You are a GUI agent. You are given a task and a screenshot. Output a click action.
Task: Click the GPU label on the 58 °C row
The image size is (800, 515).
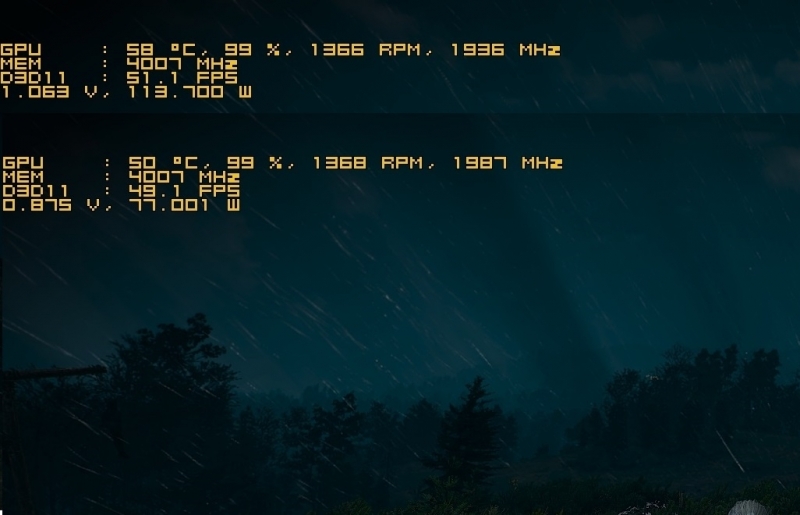click(x=21, y=50)
